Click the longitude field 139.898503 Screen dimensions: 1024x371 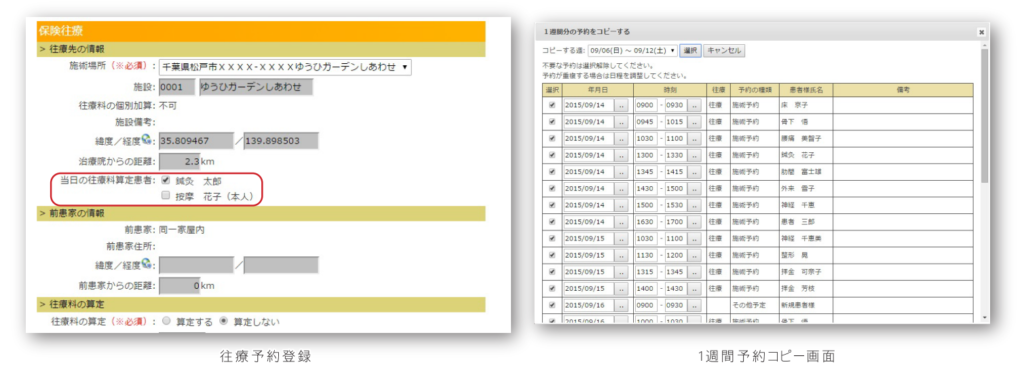click(281, 141)
